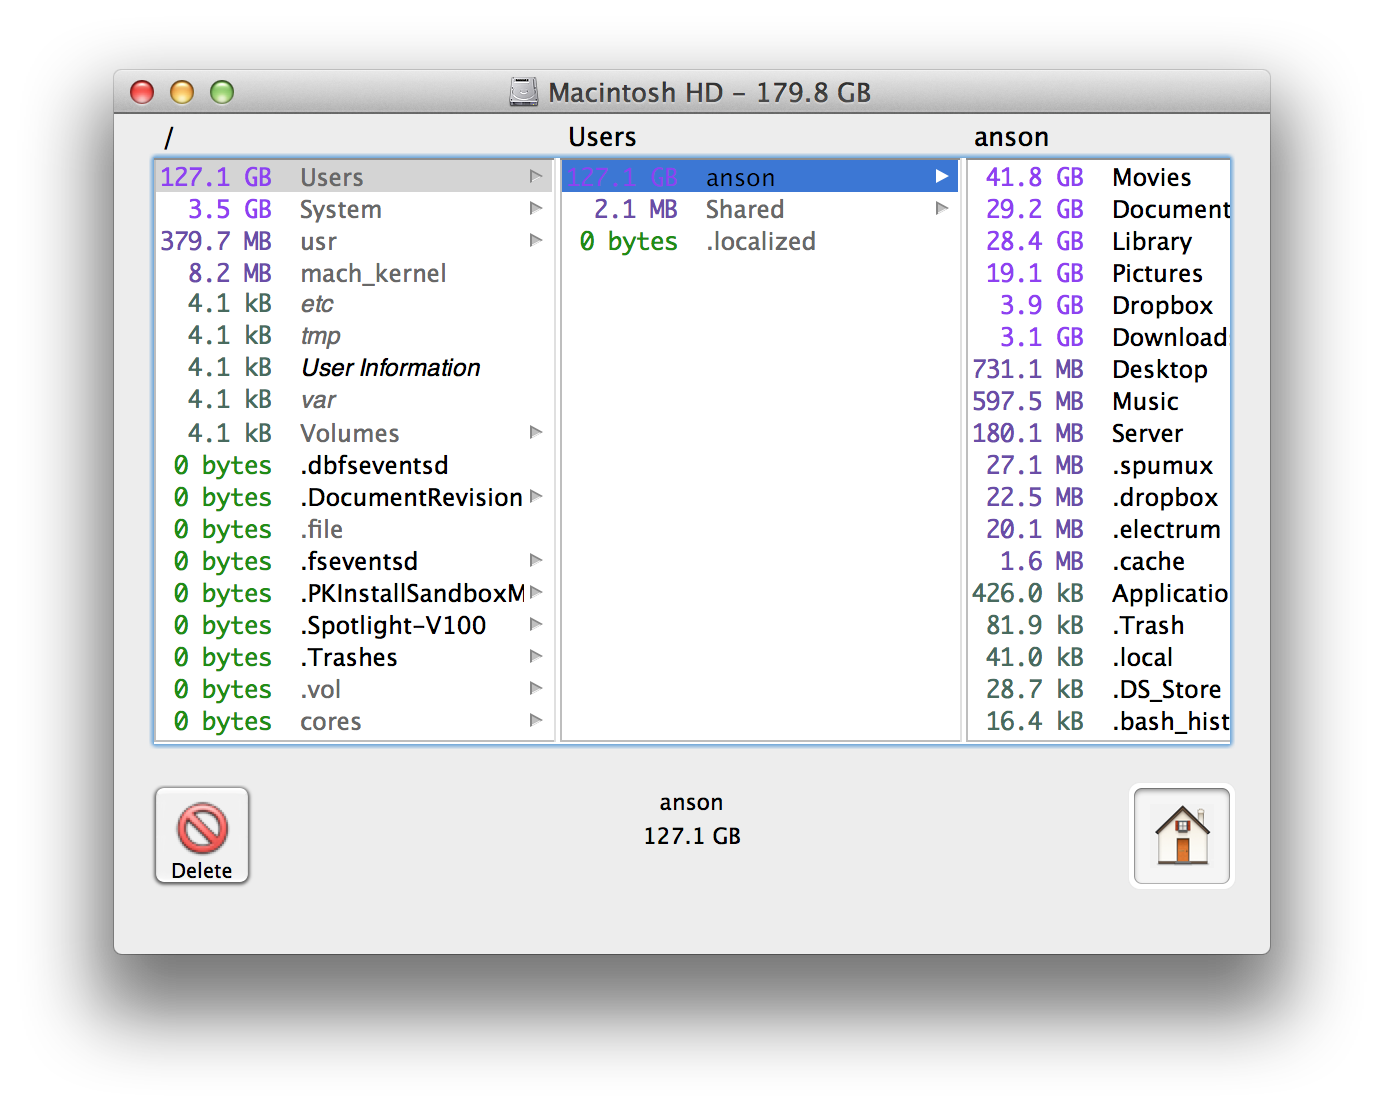Expand the Volumes folder arrow
Screen dimensions: 1384x1112
536,432
